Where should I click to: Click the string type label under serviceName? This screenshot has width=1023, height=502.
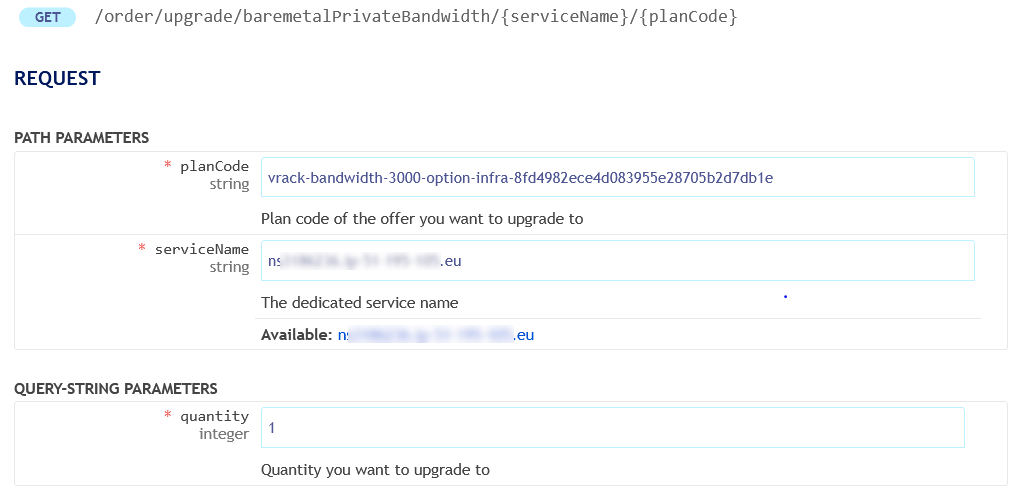(229, 267)
